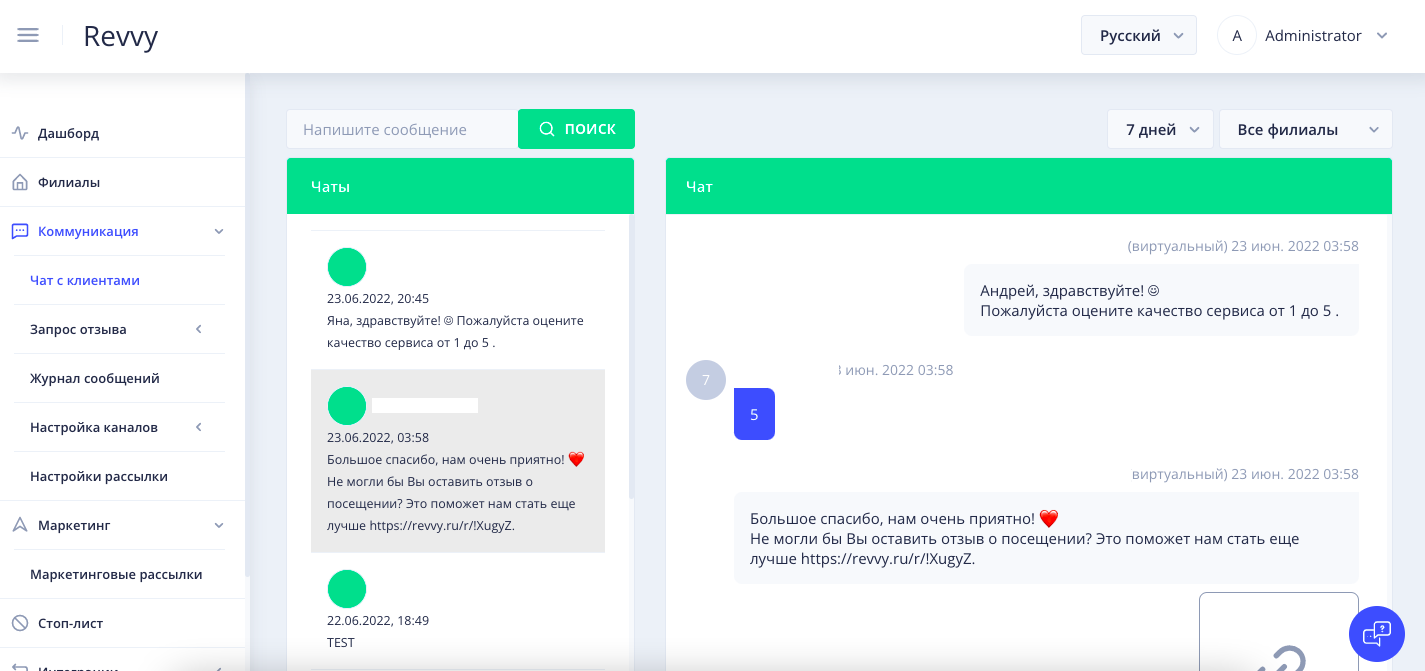Screen dimensions: 1425x671
Task: Expand the Запрос отзыва submenu
Action: coord(198,329)
